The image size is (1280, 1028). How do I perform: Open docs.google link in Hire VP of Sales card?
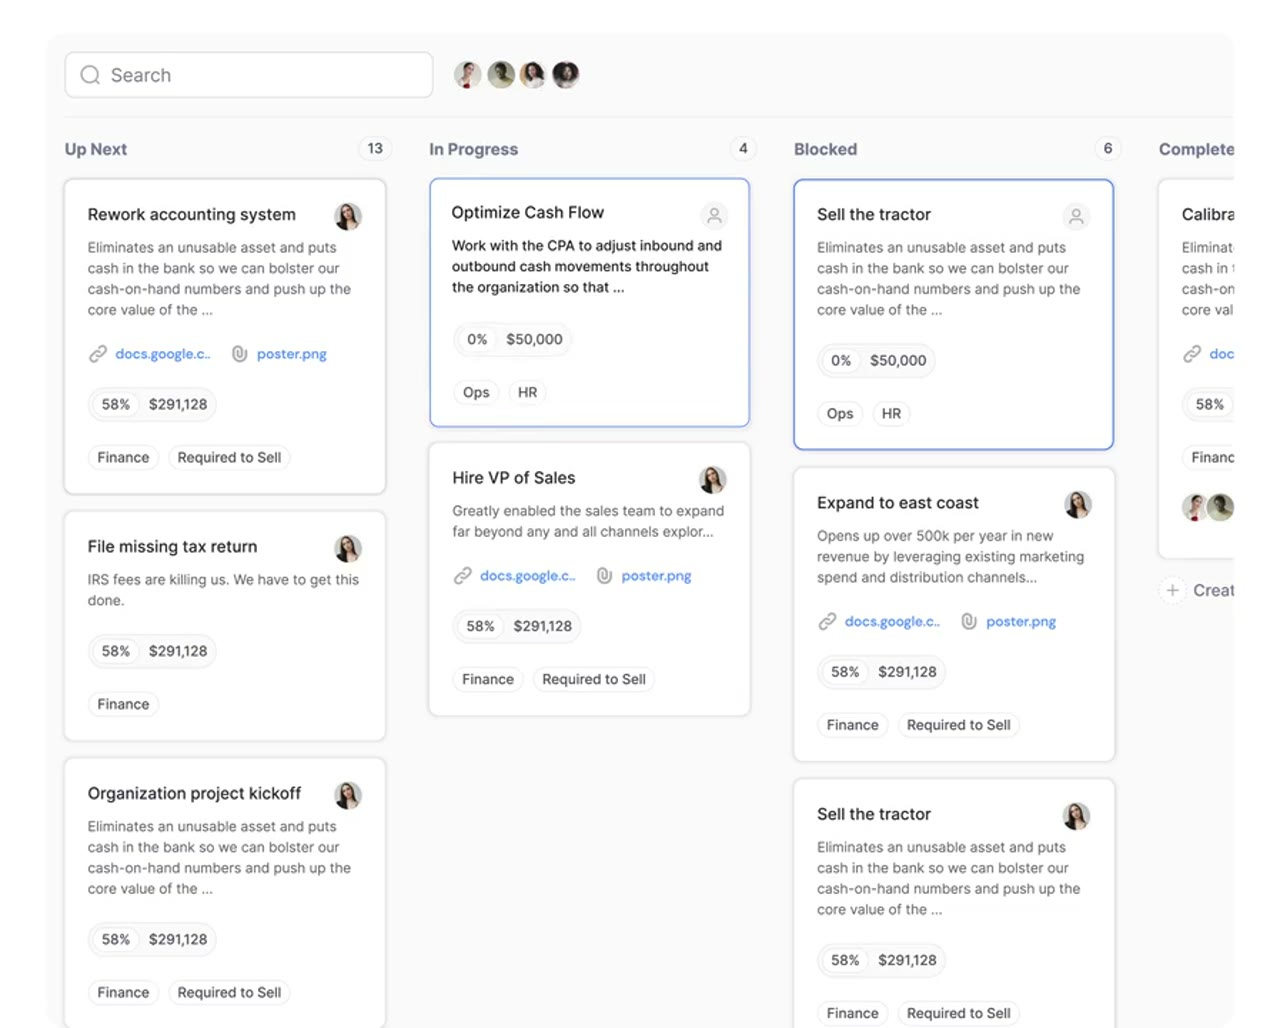[x=528, y=576]
